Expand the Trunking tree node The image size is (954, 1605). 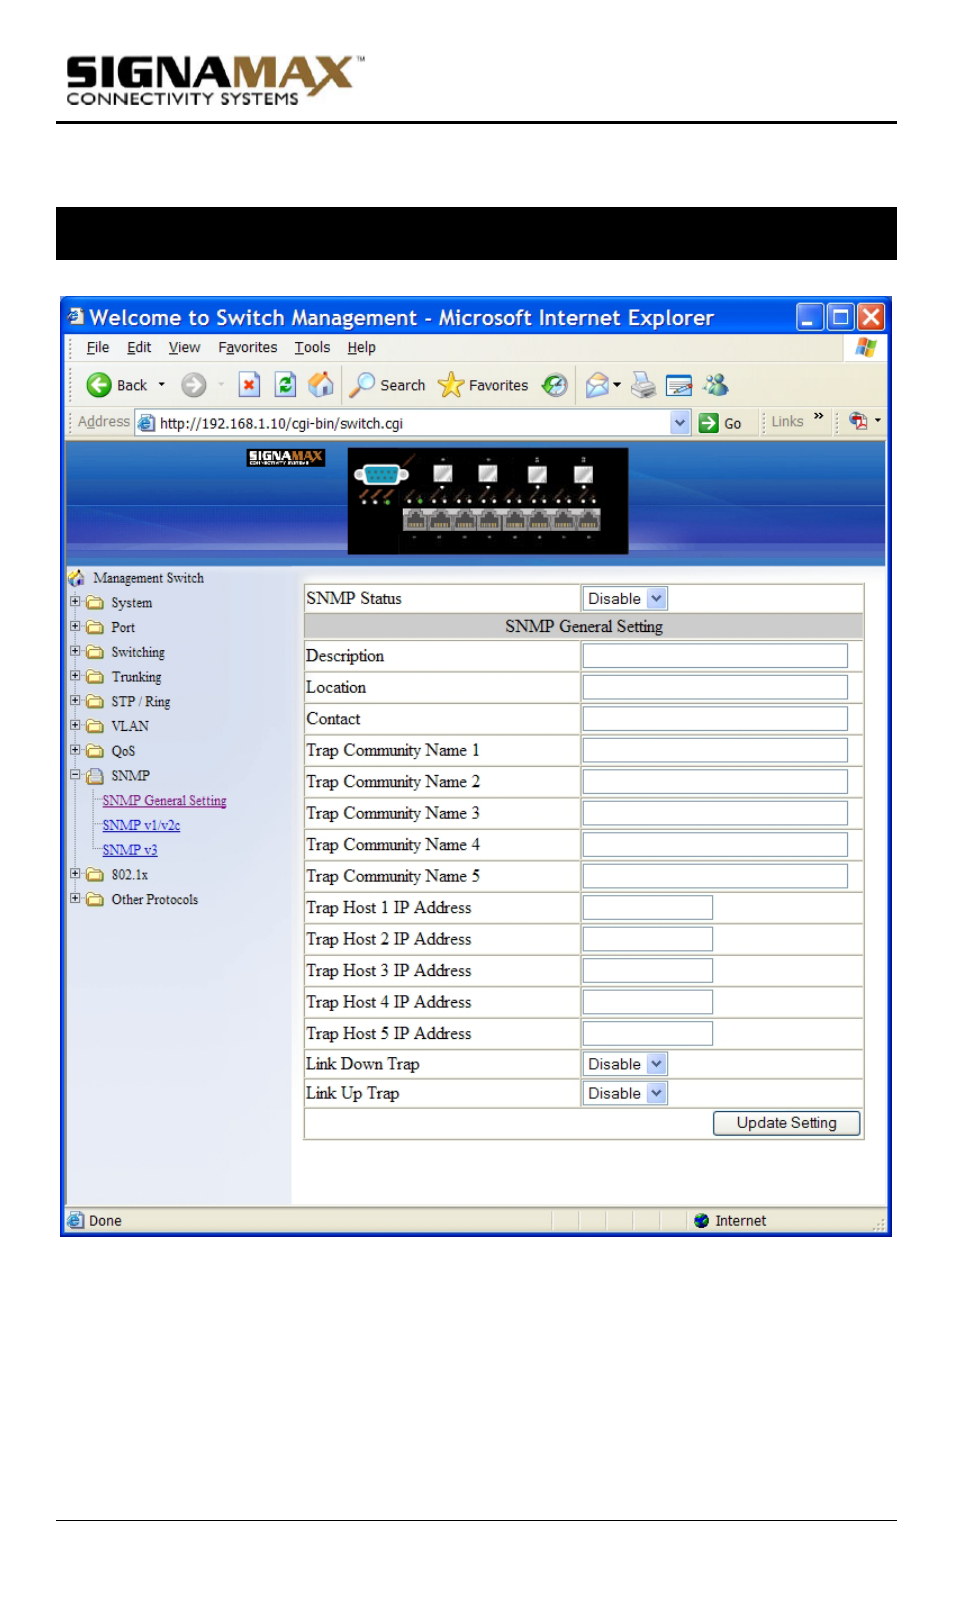[75, 676]
